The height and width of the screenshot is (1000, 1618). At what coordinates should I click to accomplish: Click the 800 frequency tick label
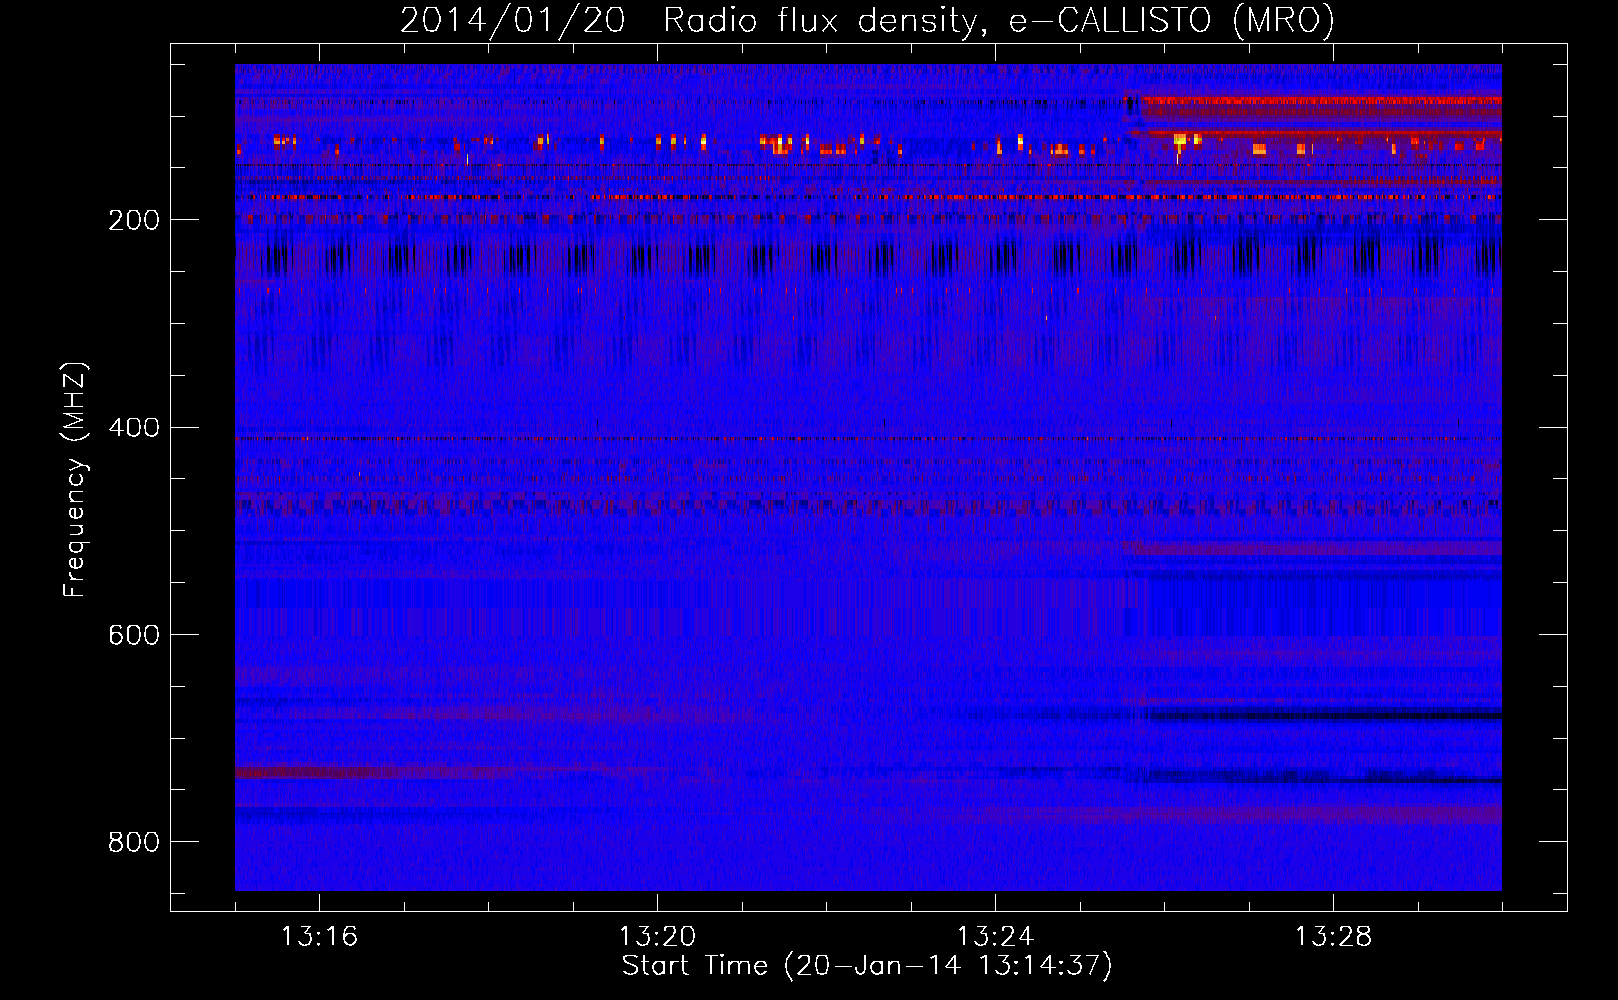[x=134, y=843]
